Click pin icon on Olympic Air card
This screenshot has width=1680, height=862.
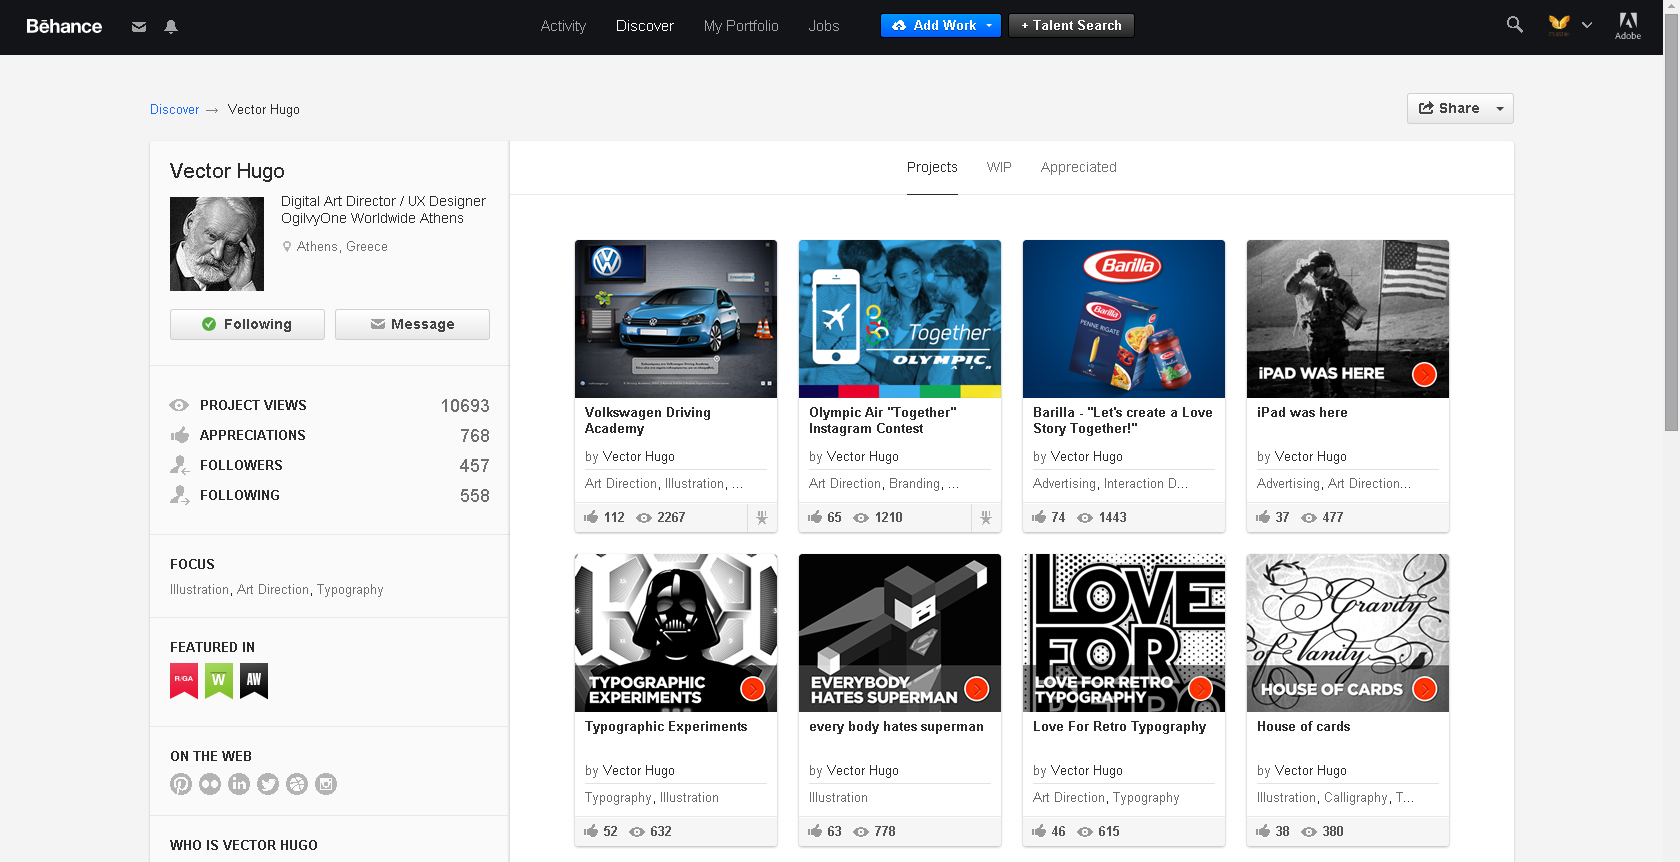click(986, 518)
